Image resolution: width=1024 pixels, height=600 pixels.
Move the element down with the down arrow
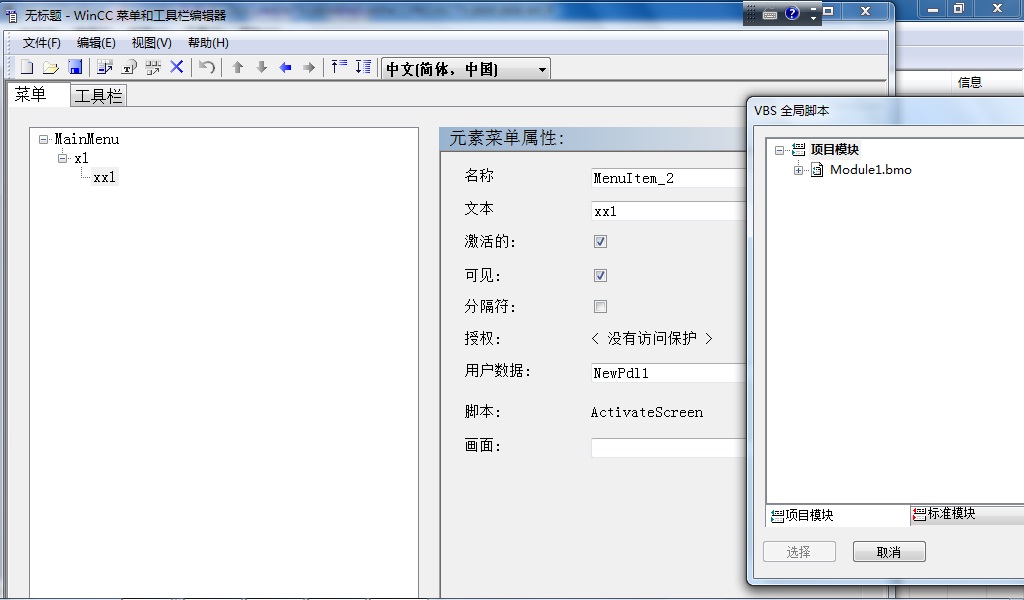[x=261, y=67]
